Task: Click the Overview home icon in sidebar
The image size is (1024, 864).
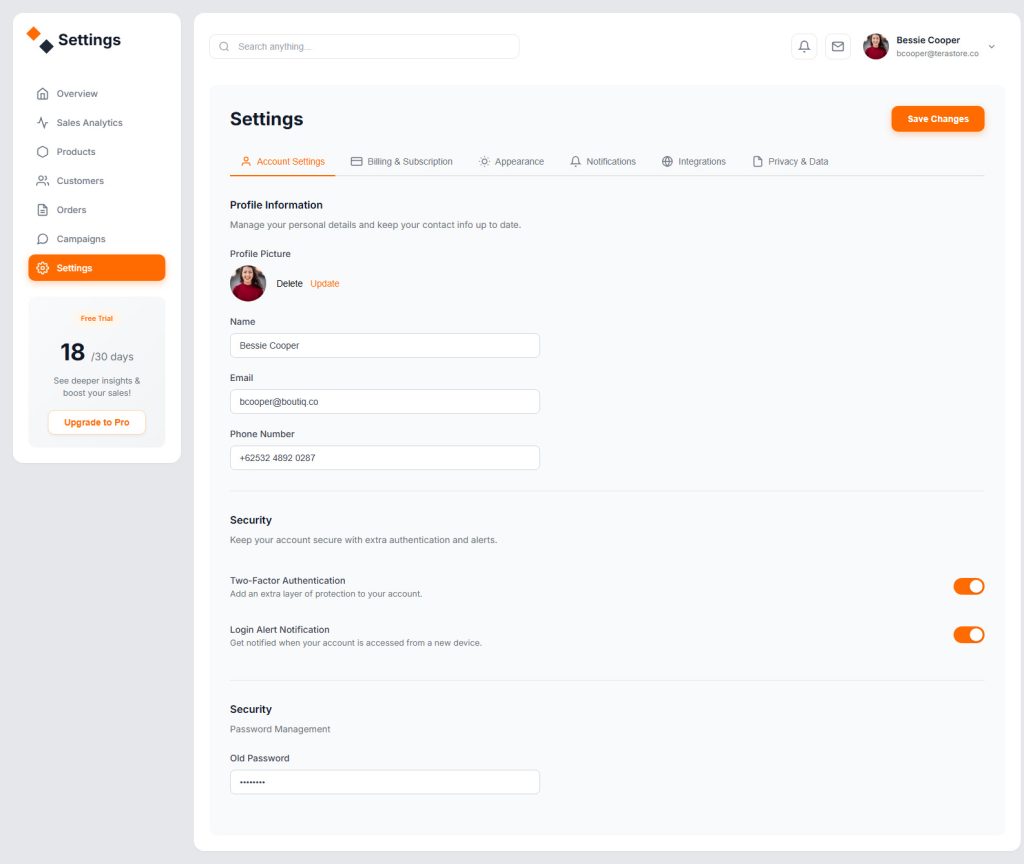Action: (x=42, y=93)
